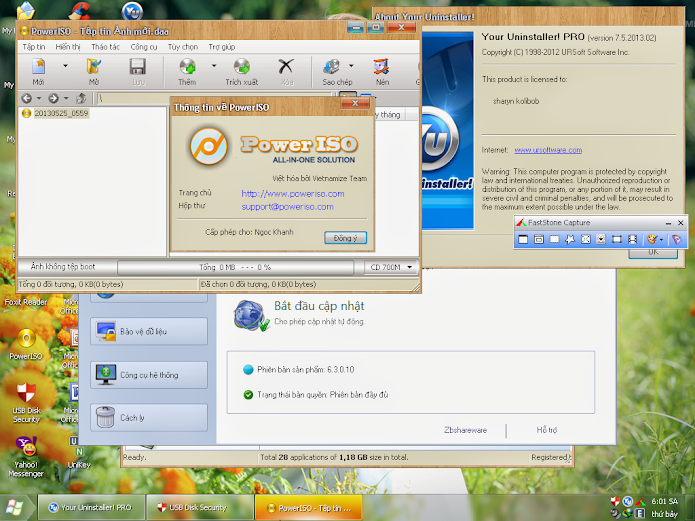
Task: Click the Forward navigation arrow in PowerISO
Action: pos(54,98)
